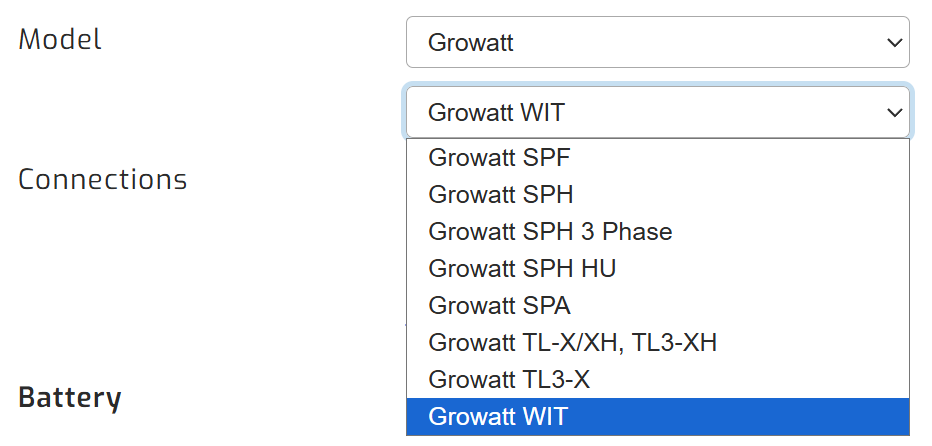
Task: Click the letter M of the Model label
Action: (x=30, y=40)
